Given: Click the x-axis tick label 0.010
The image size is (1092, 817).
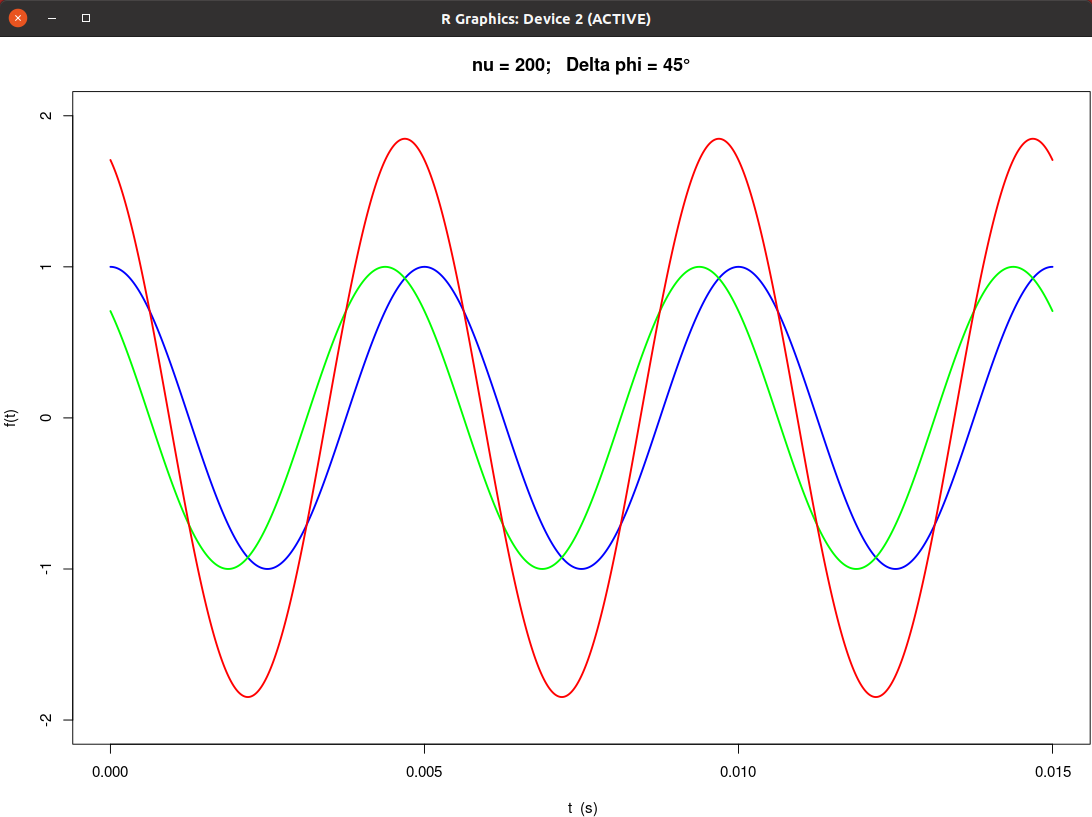Looking at the screenshot, I should [x=738, y=772].
